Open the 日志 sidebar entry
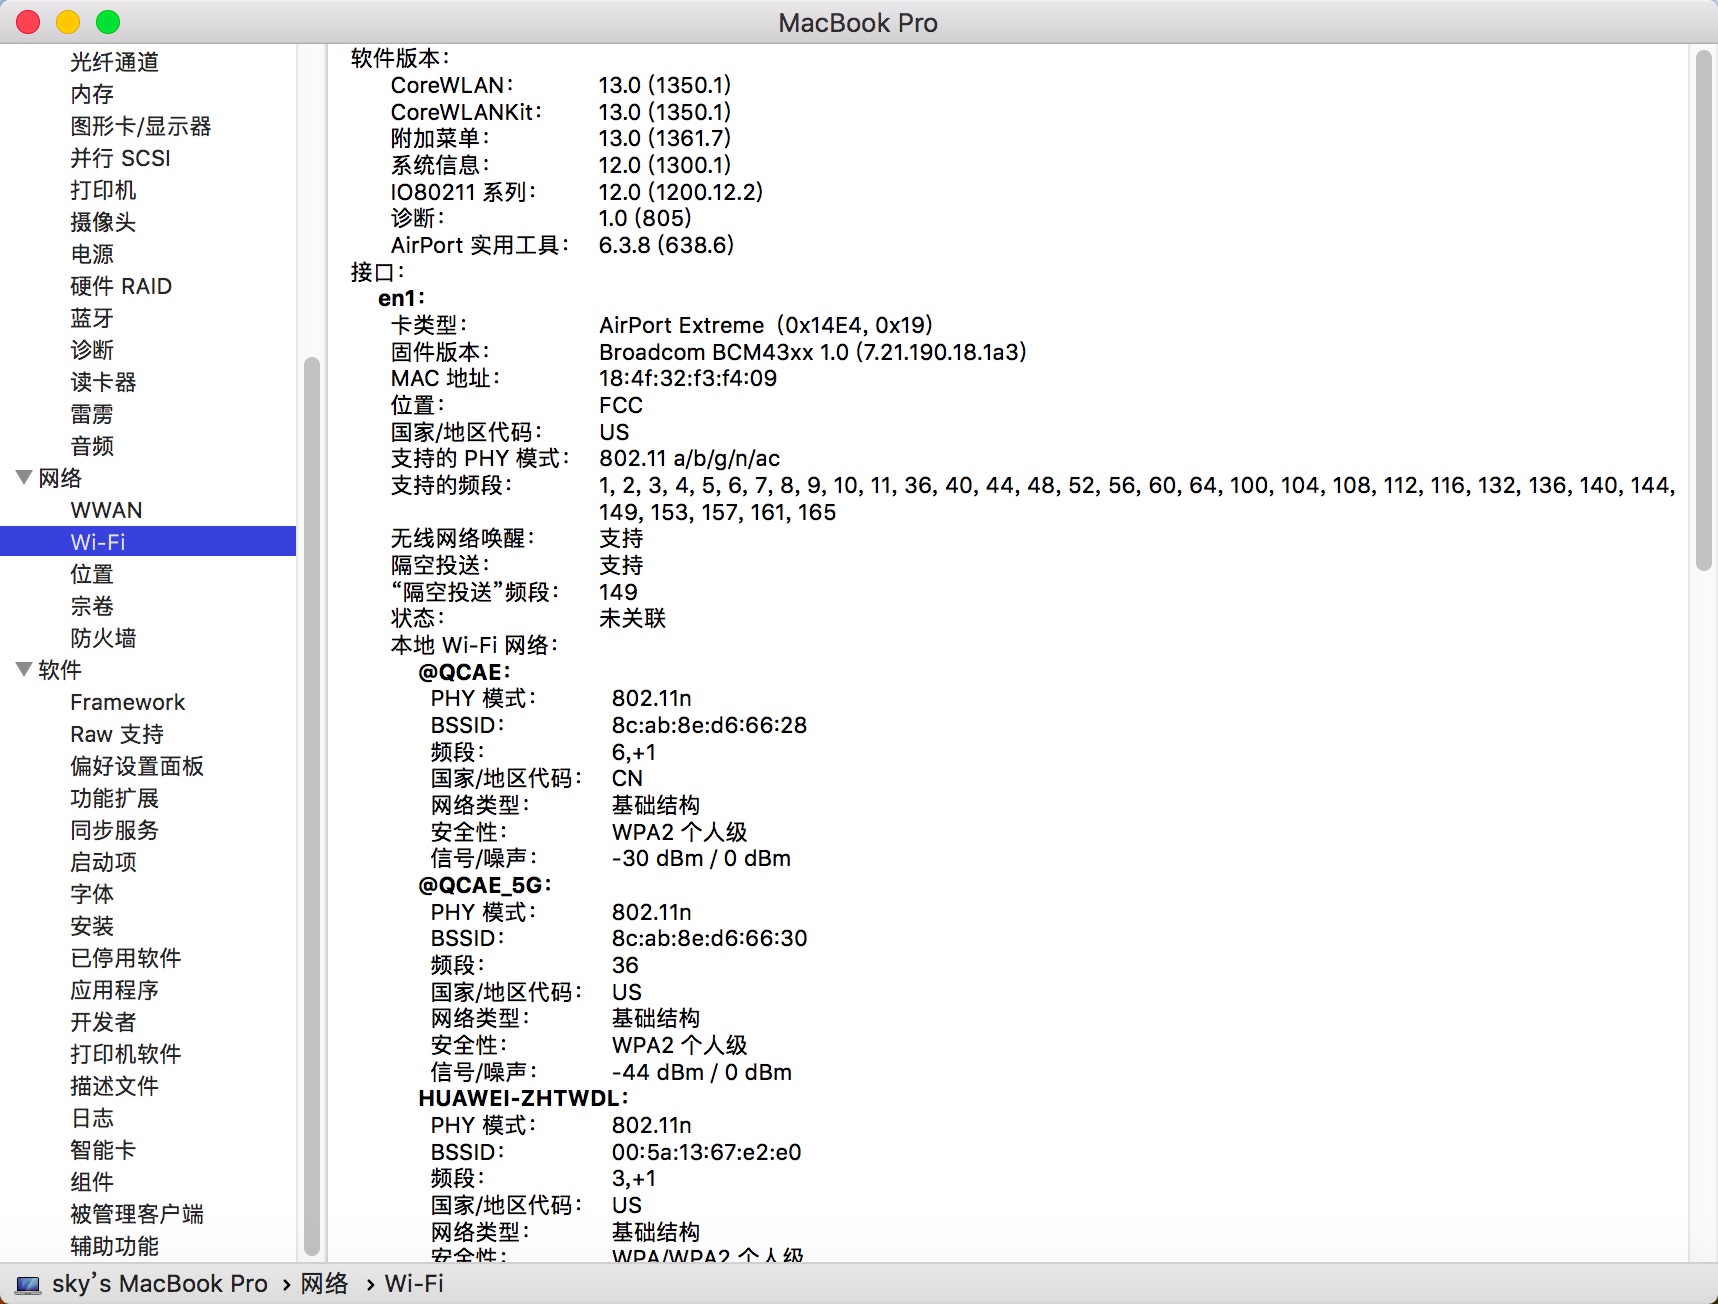1718x1304 pixels. click(92, 1118)
